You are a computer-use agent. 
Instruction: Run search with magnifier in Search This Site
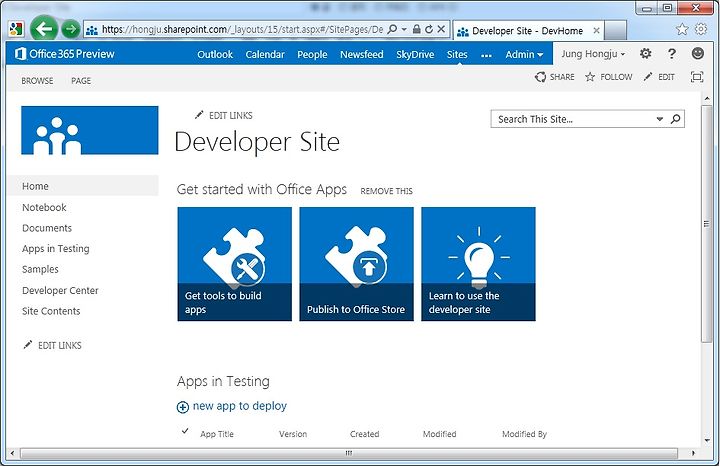(x=675, y=119)
